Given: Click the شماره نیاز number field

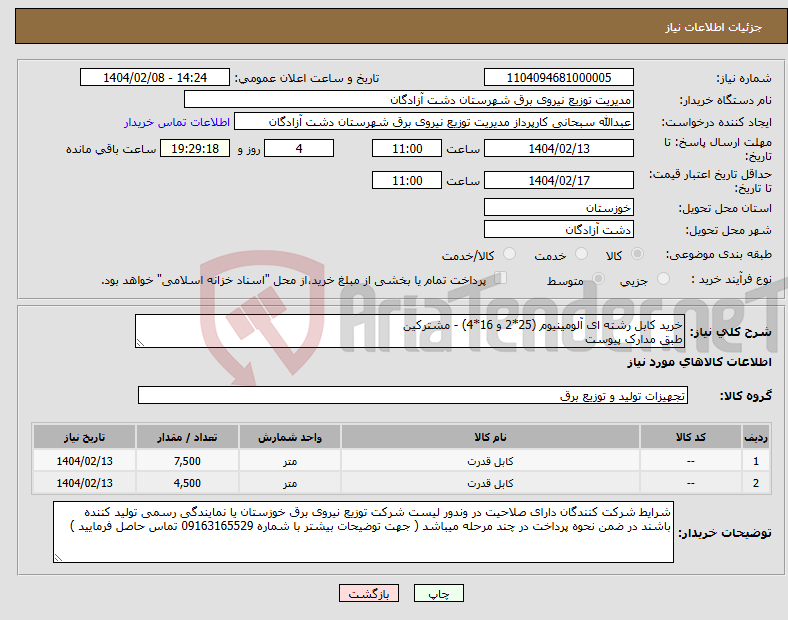Looking at the screenshot, I should (x=558, y=77).
